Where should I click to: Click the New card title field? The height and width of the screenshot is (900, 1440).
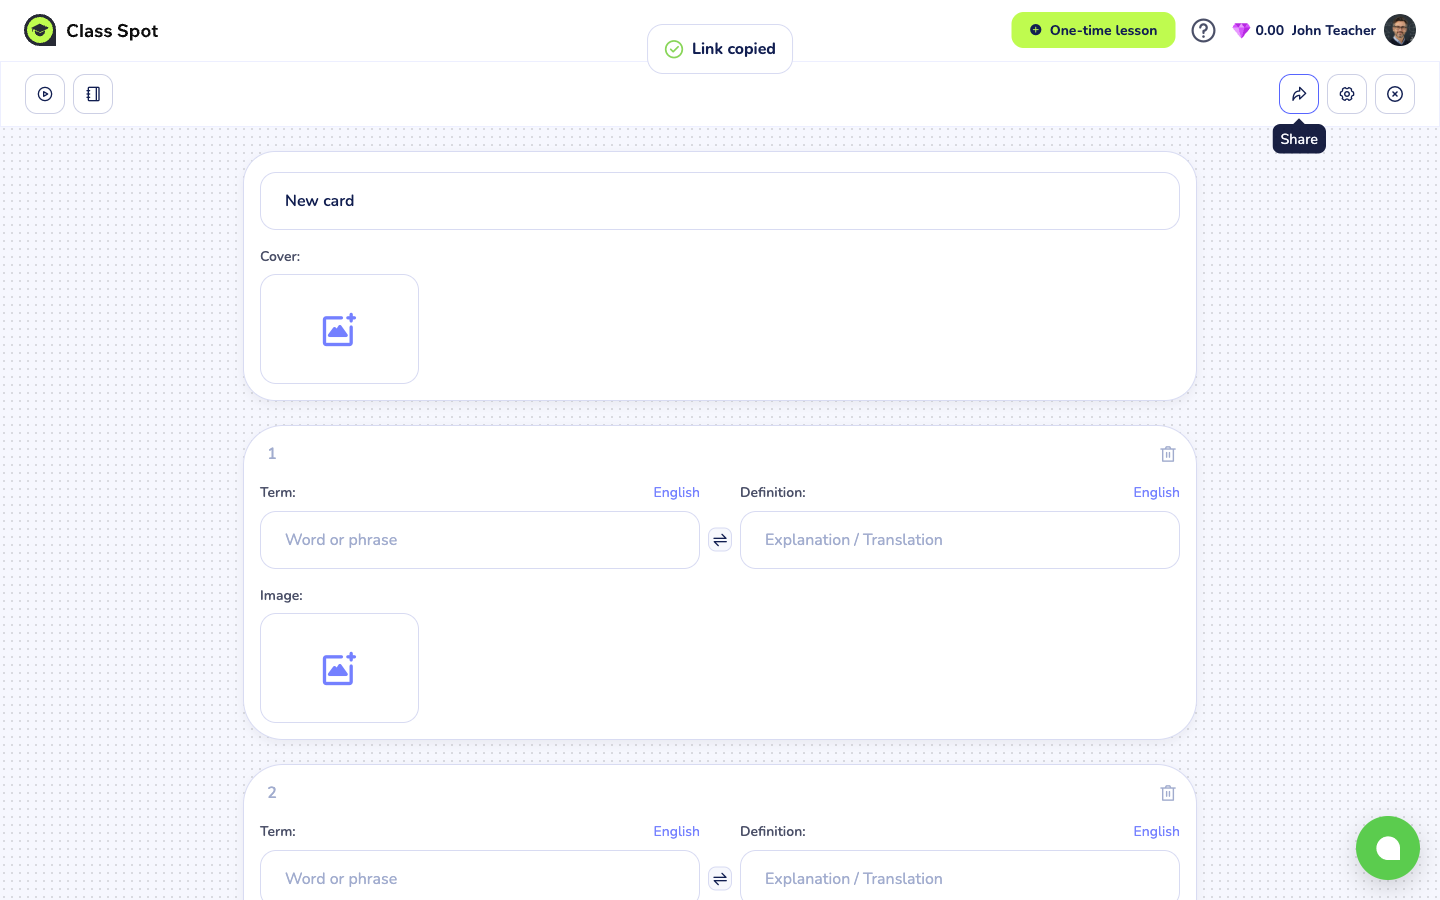(720, 201)
